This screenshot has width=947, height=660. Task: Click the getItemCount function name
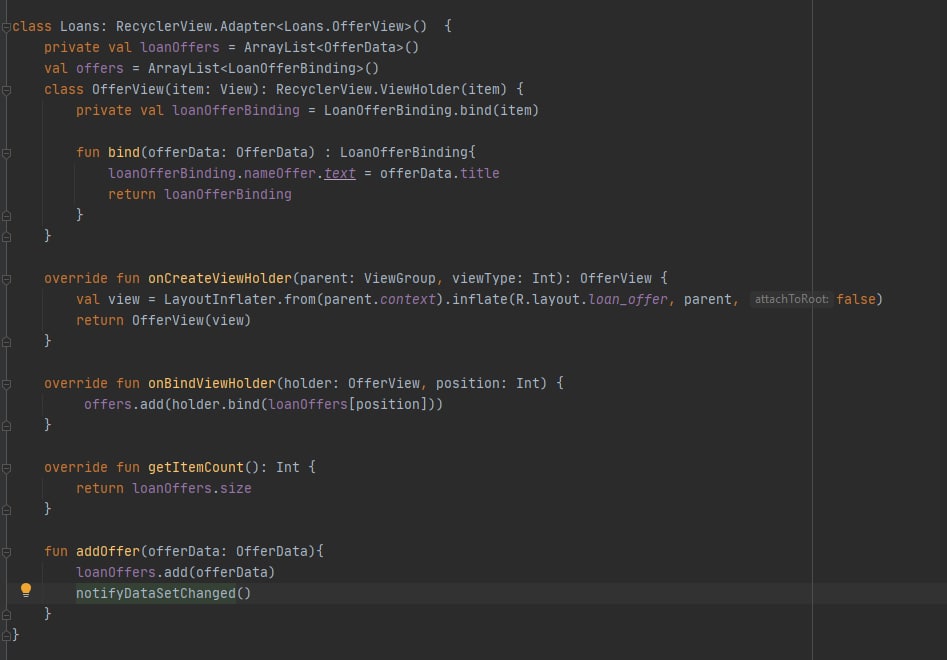pyautogui.click(x=196, y=467)
